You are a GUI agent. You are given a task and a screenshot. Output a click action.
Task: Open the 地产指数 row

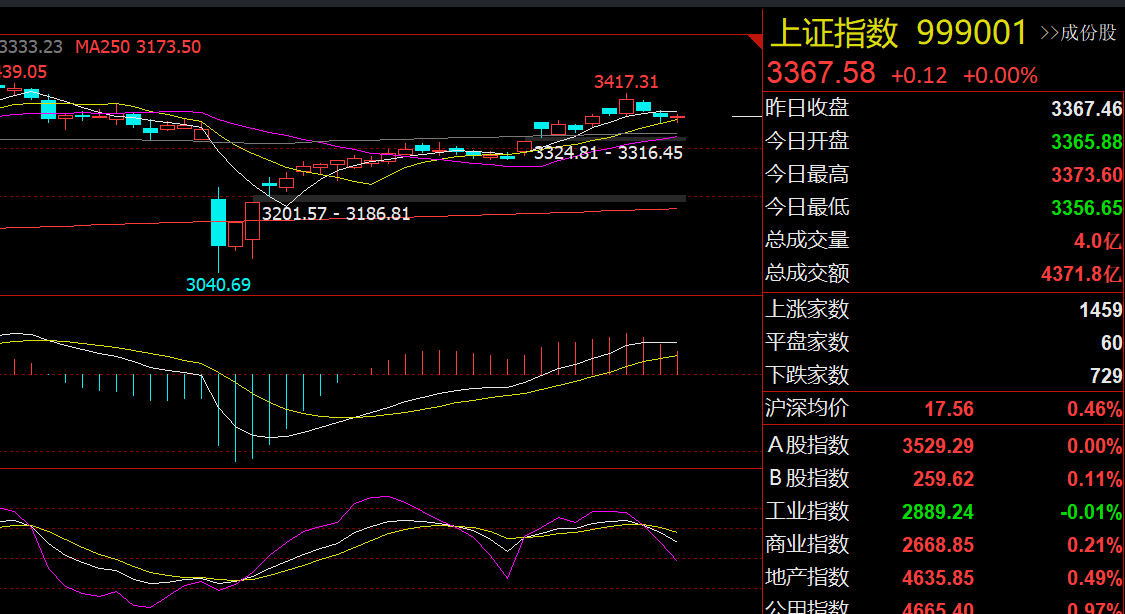point(943,577)
